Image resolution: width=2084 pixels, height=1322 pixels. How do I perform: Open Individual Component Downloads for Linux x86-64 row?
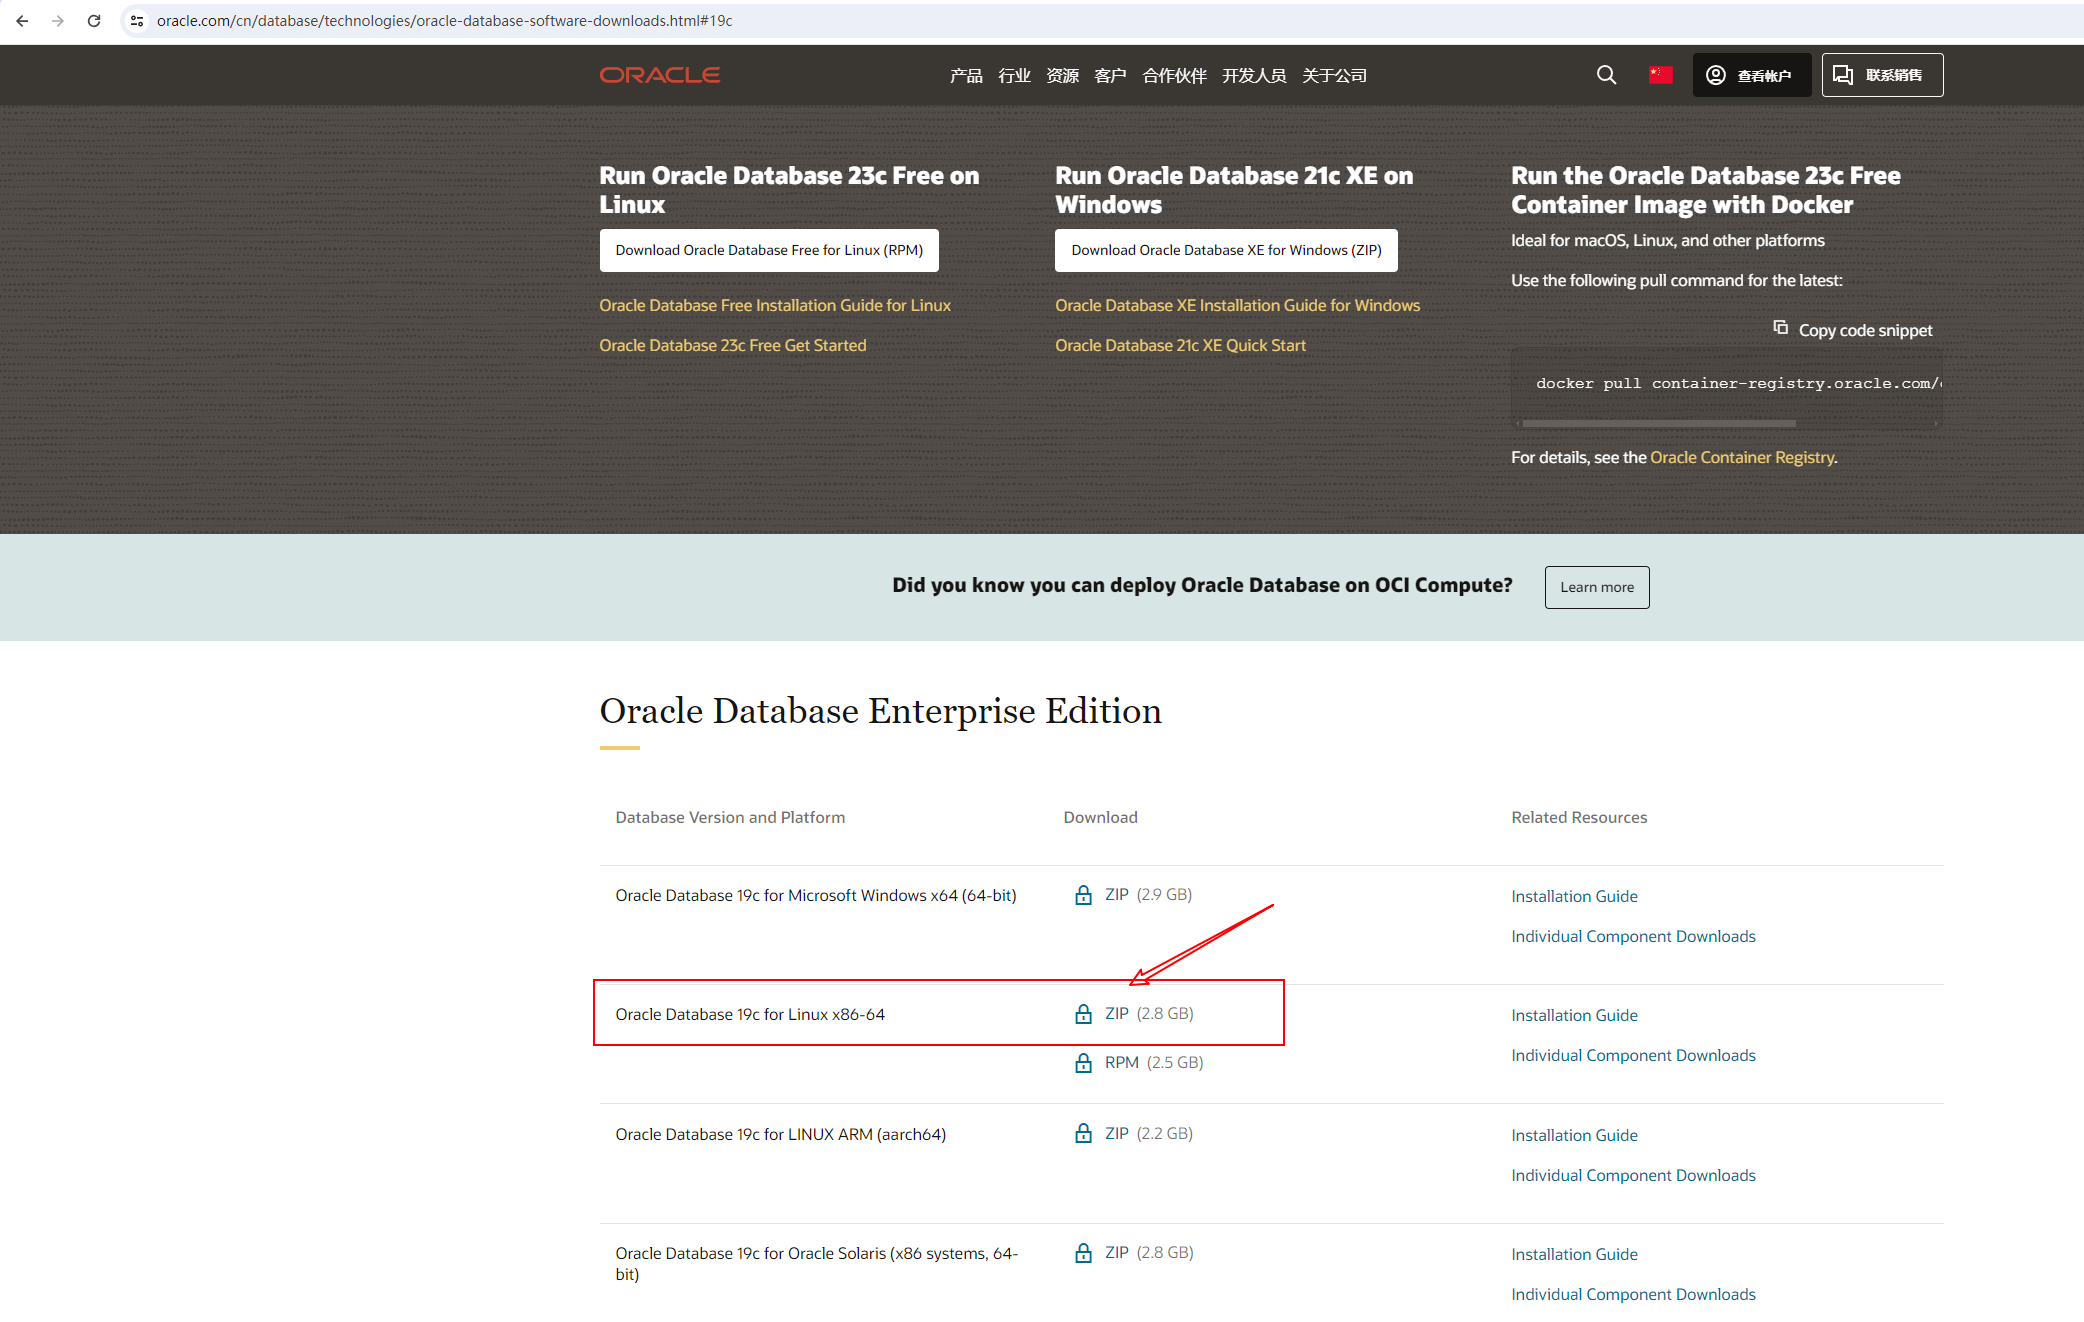[x=1633, y=1055]
